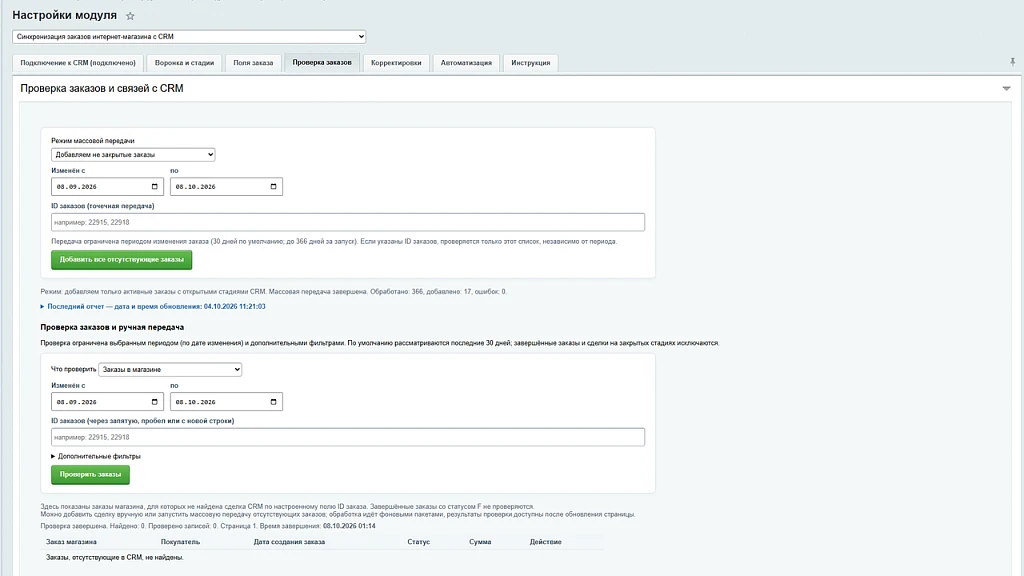
Task: Click the Проверка заказов и ручная передача heading
Action: point(112,327)
